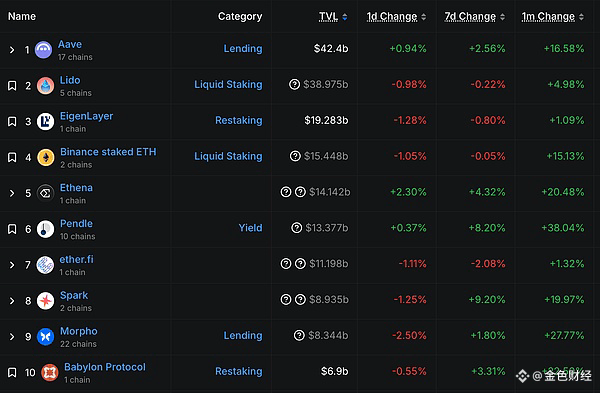Click the question mark icon next to Pendle TVL
This screenshot has height=393, width=600.
[297, 228]
